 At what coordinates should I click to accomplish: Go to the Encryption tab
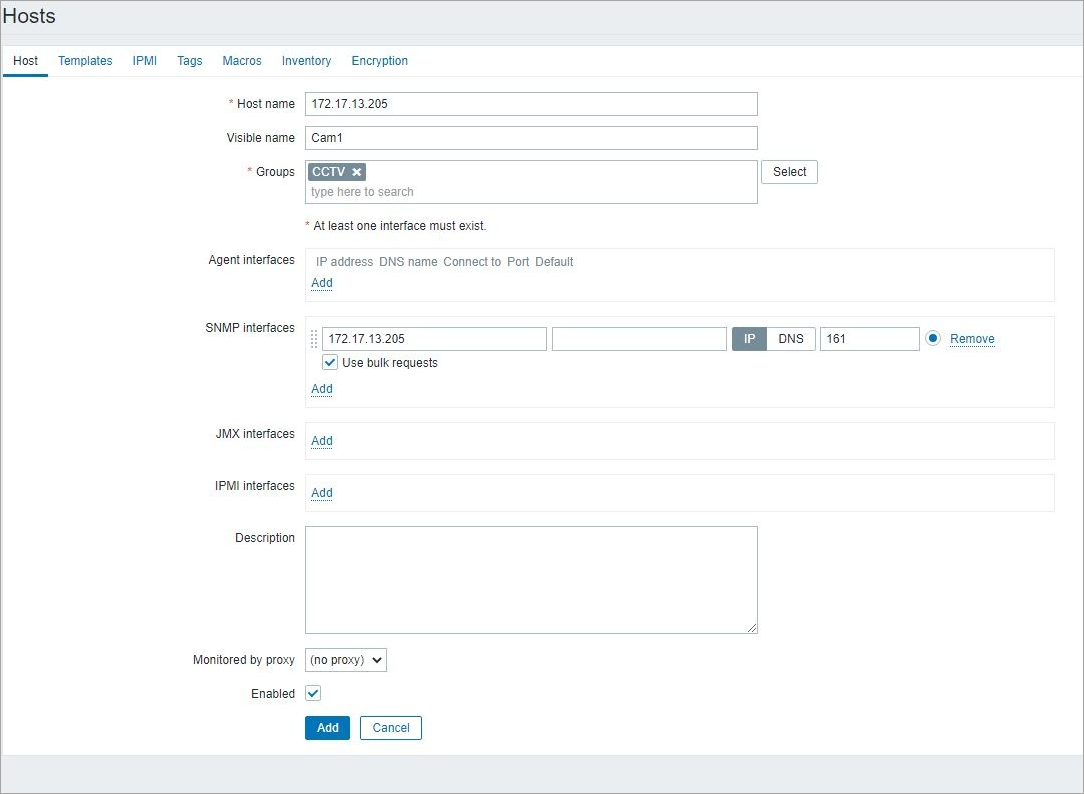[x=380, y=61]
